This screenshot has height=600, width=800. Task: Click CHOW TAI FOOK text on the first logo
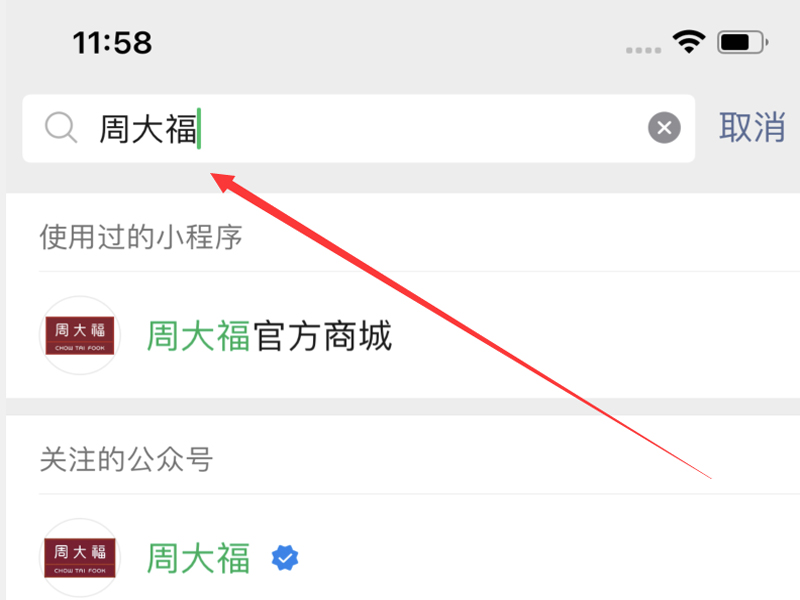coord(80,348)
